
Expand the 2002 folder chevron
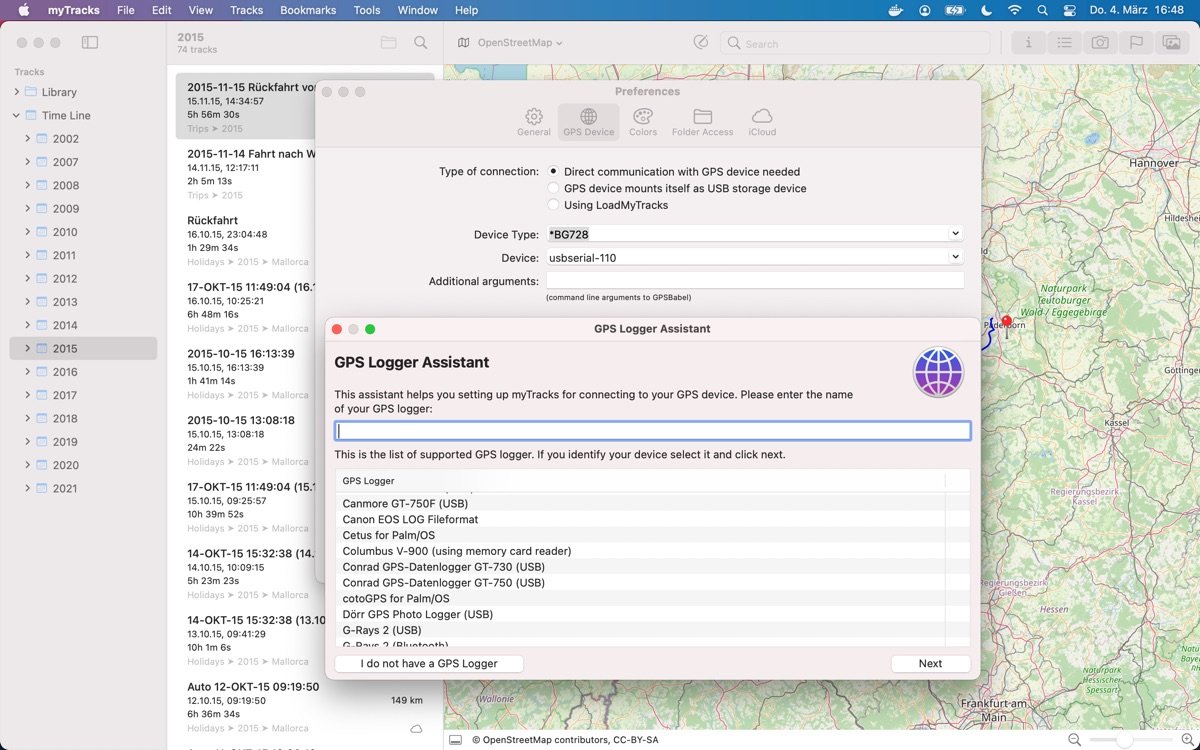point(28,139)
